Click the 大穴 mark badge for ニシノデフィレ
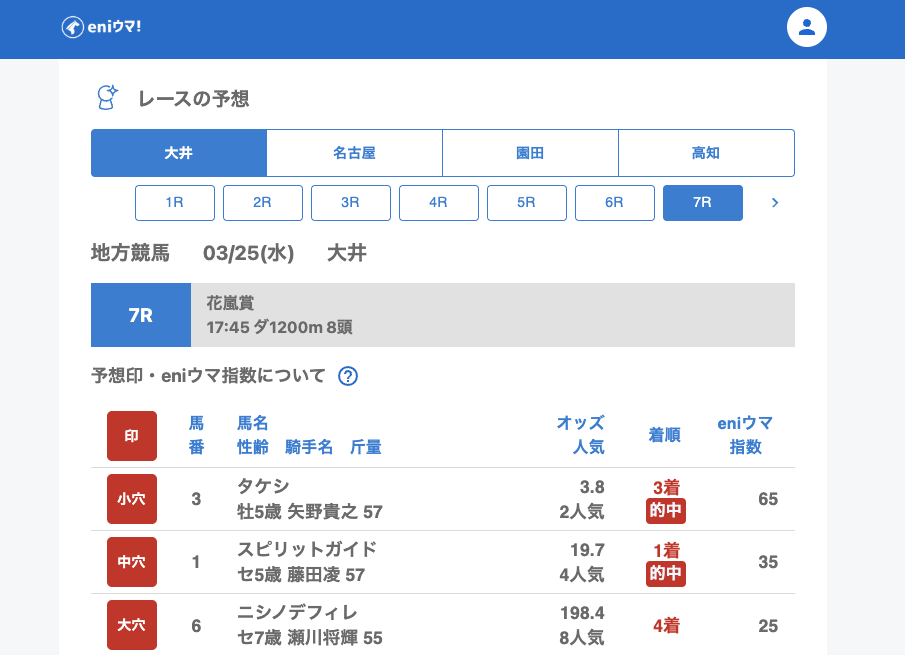This screenshot has height=655, width=905. point(132,625)
